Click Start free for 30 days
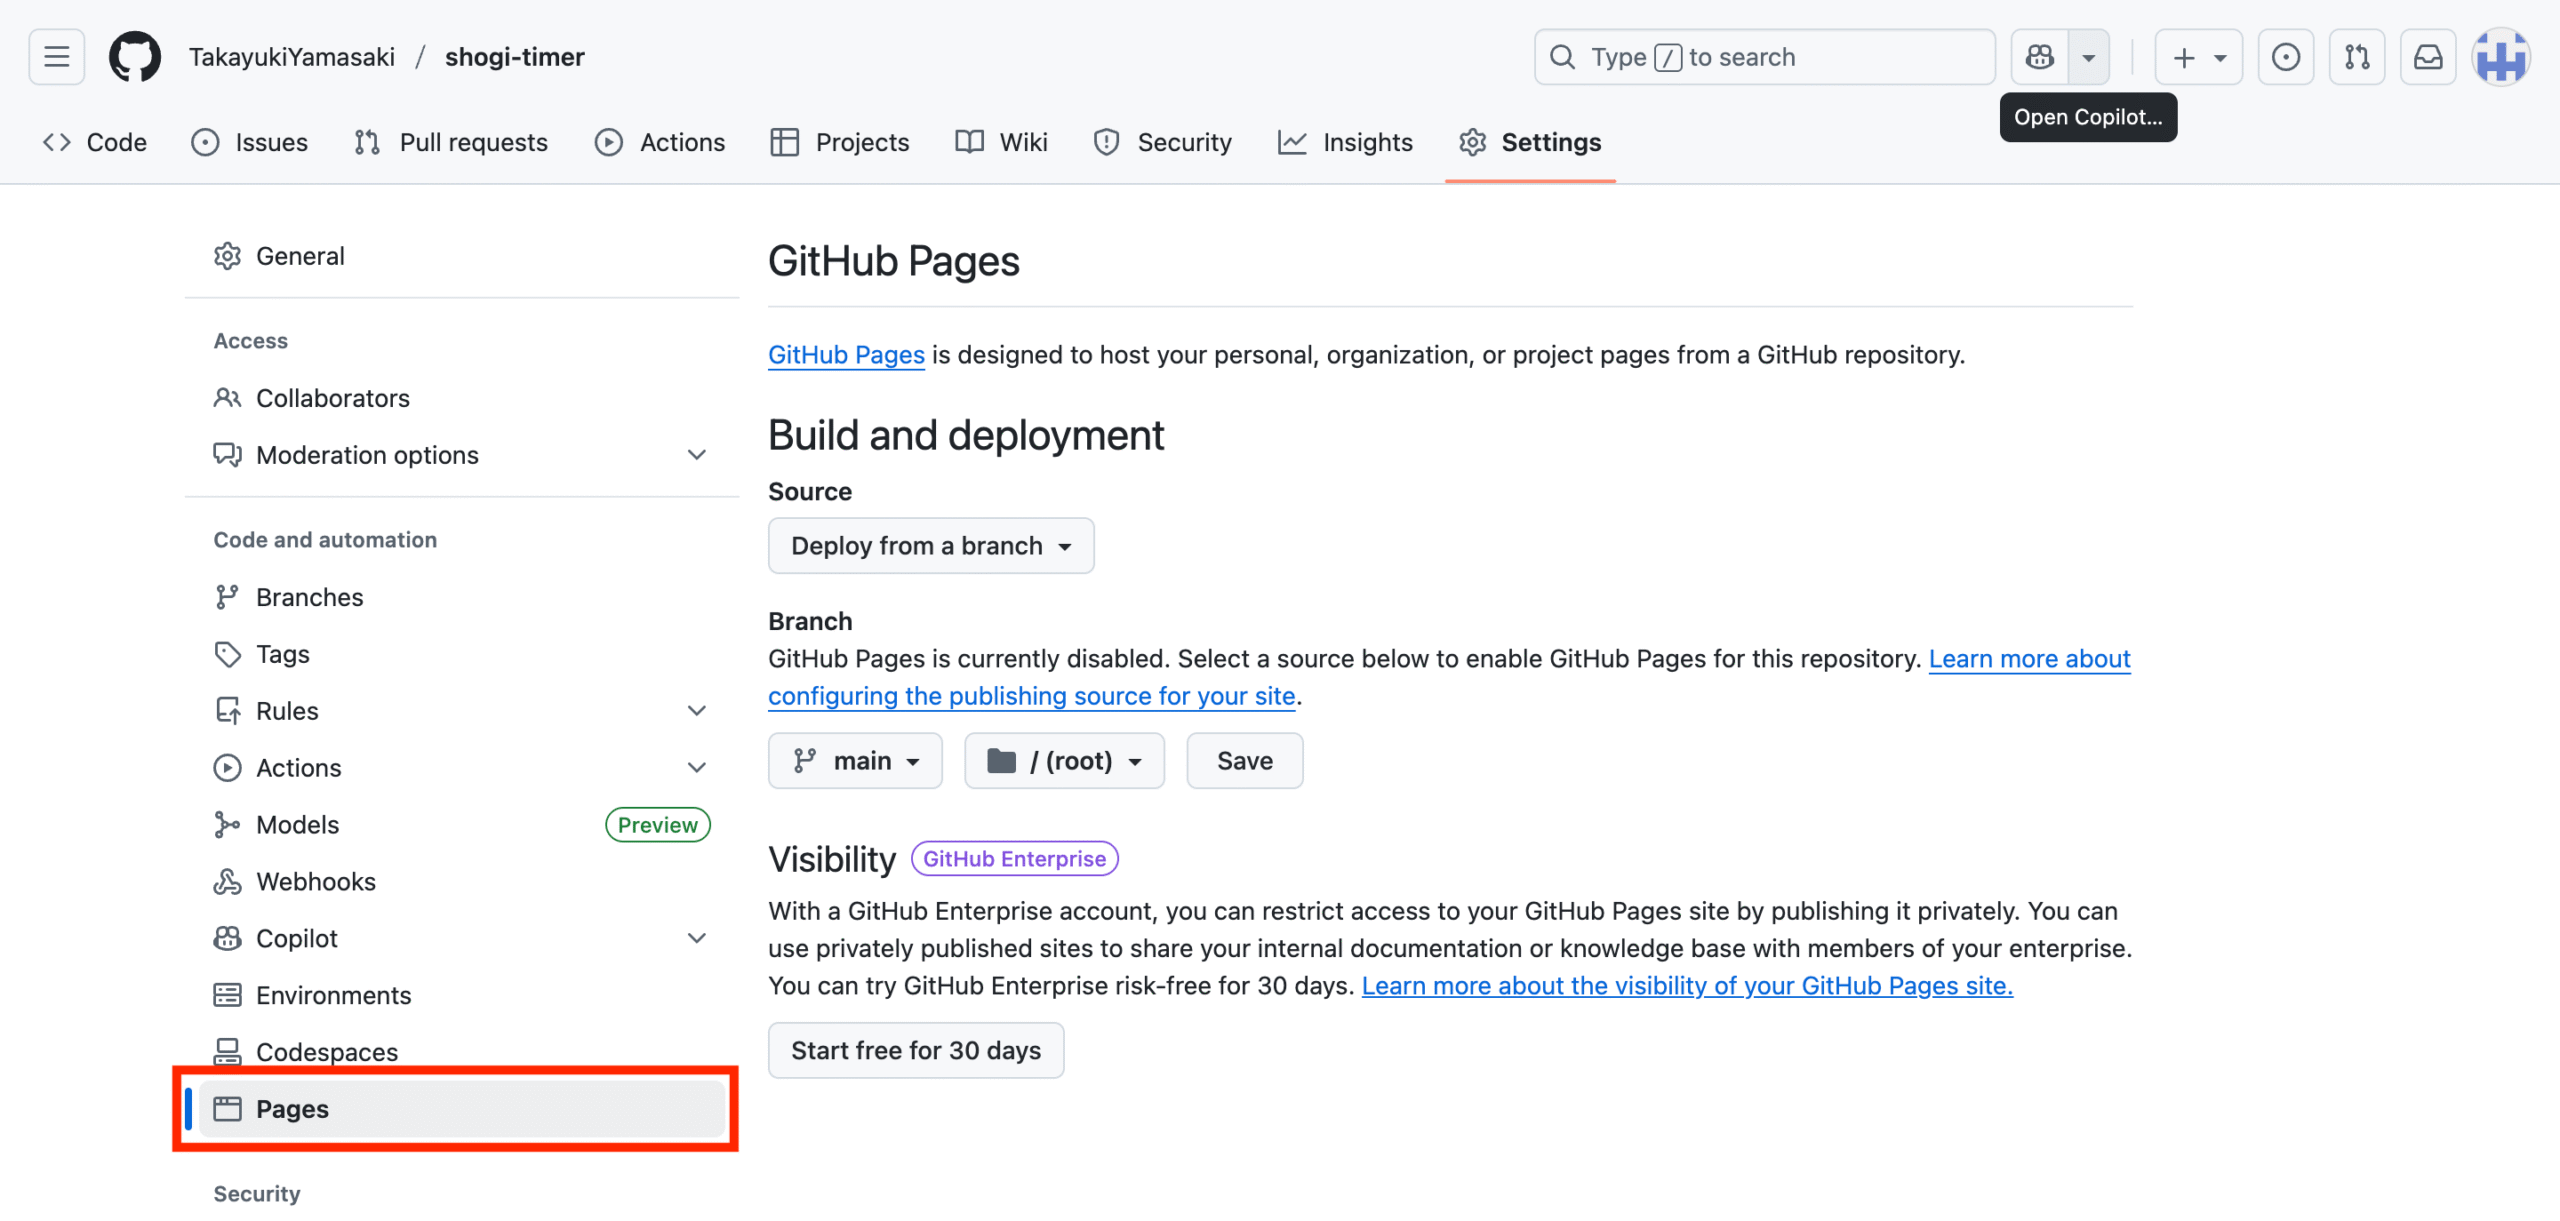 pos(915,1050)
